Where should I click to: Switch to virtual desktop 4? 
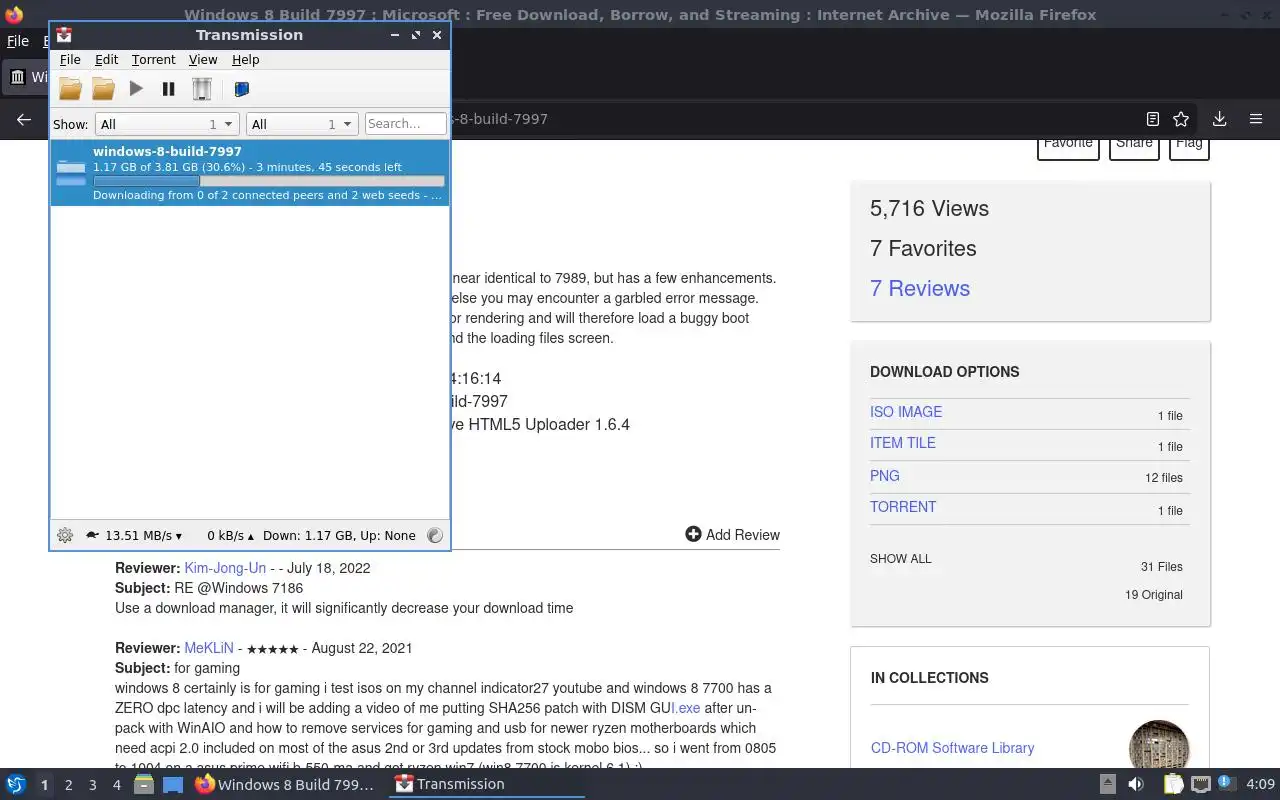pos(116,785)
